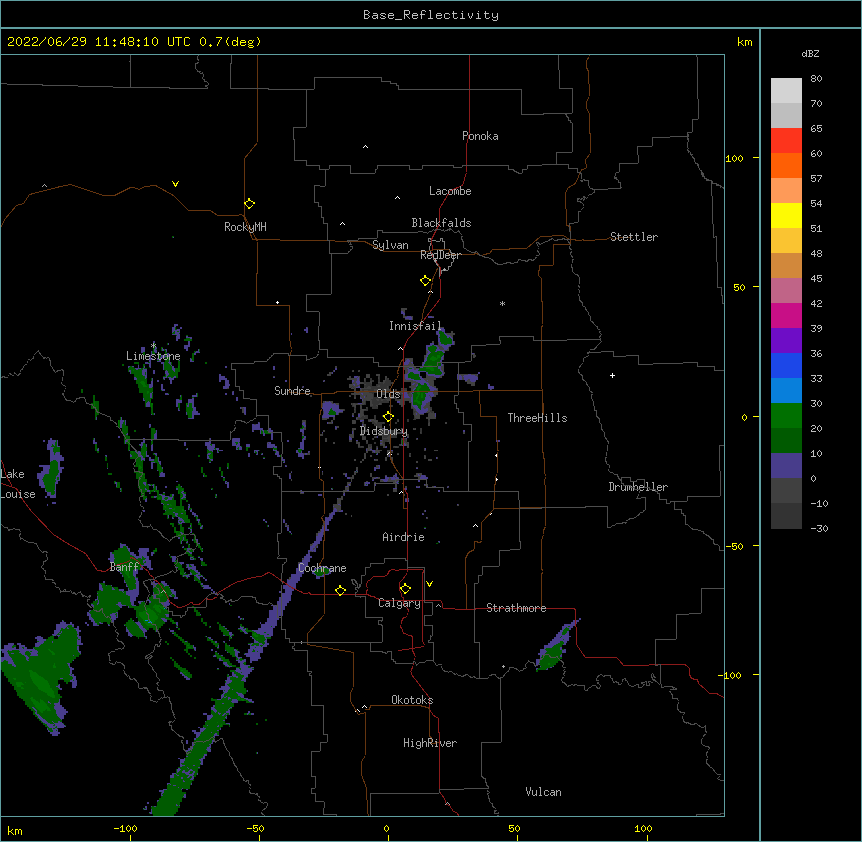Click the RedDeer label
This screenshot has height=842, width=862.
point(440,255)
